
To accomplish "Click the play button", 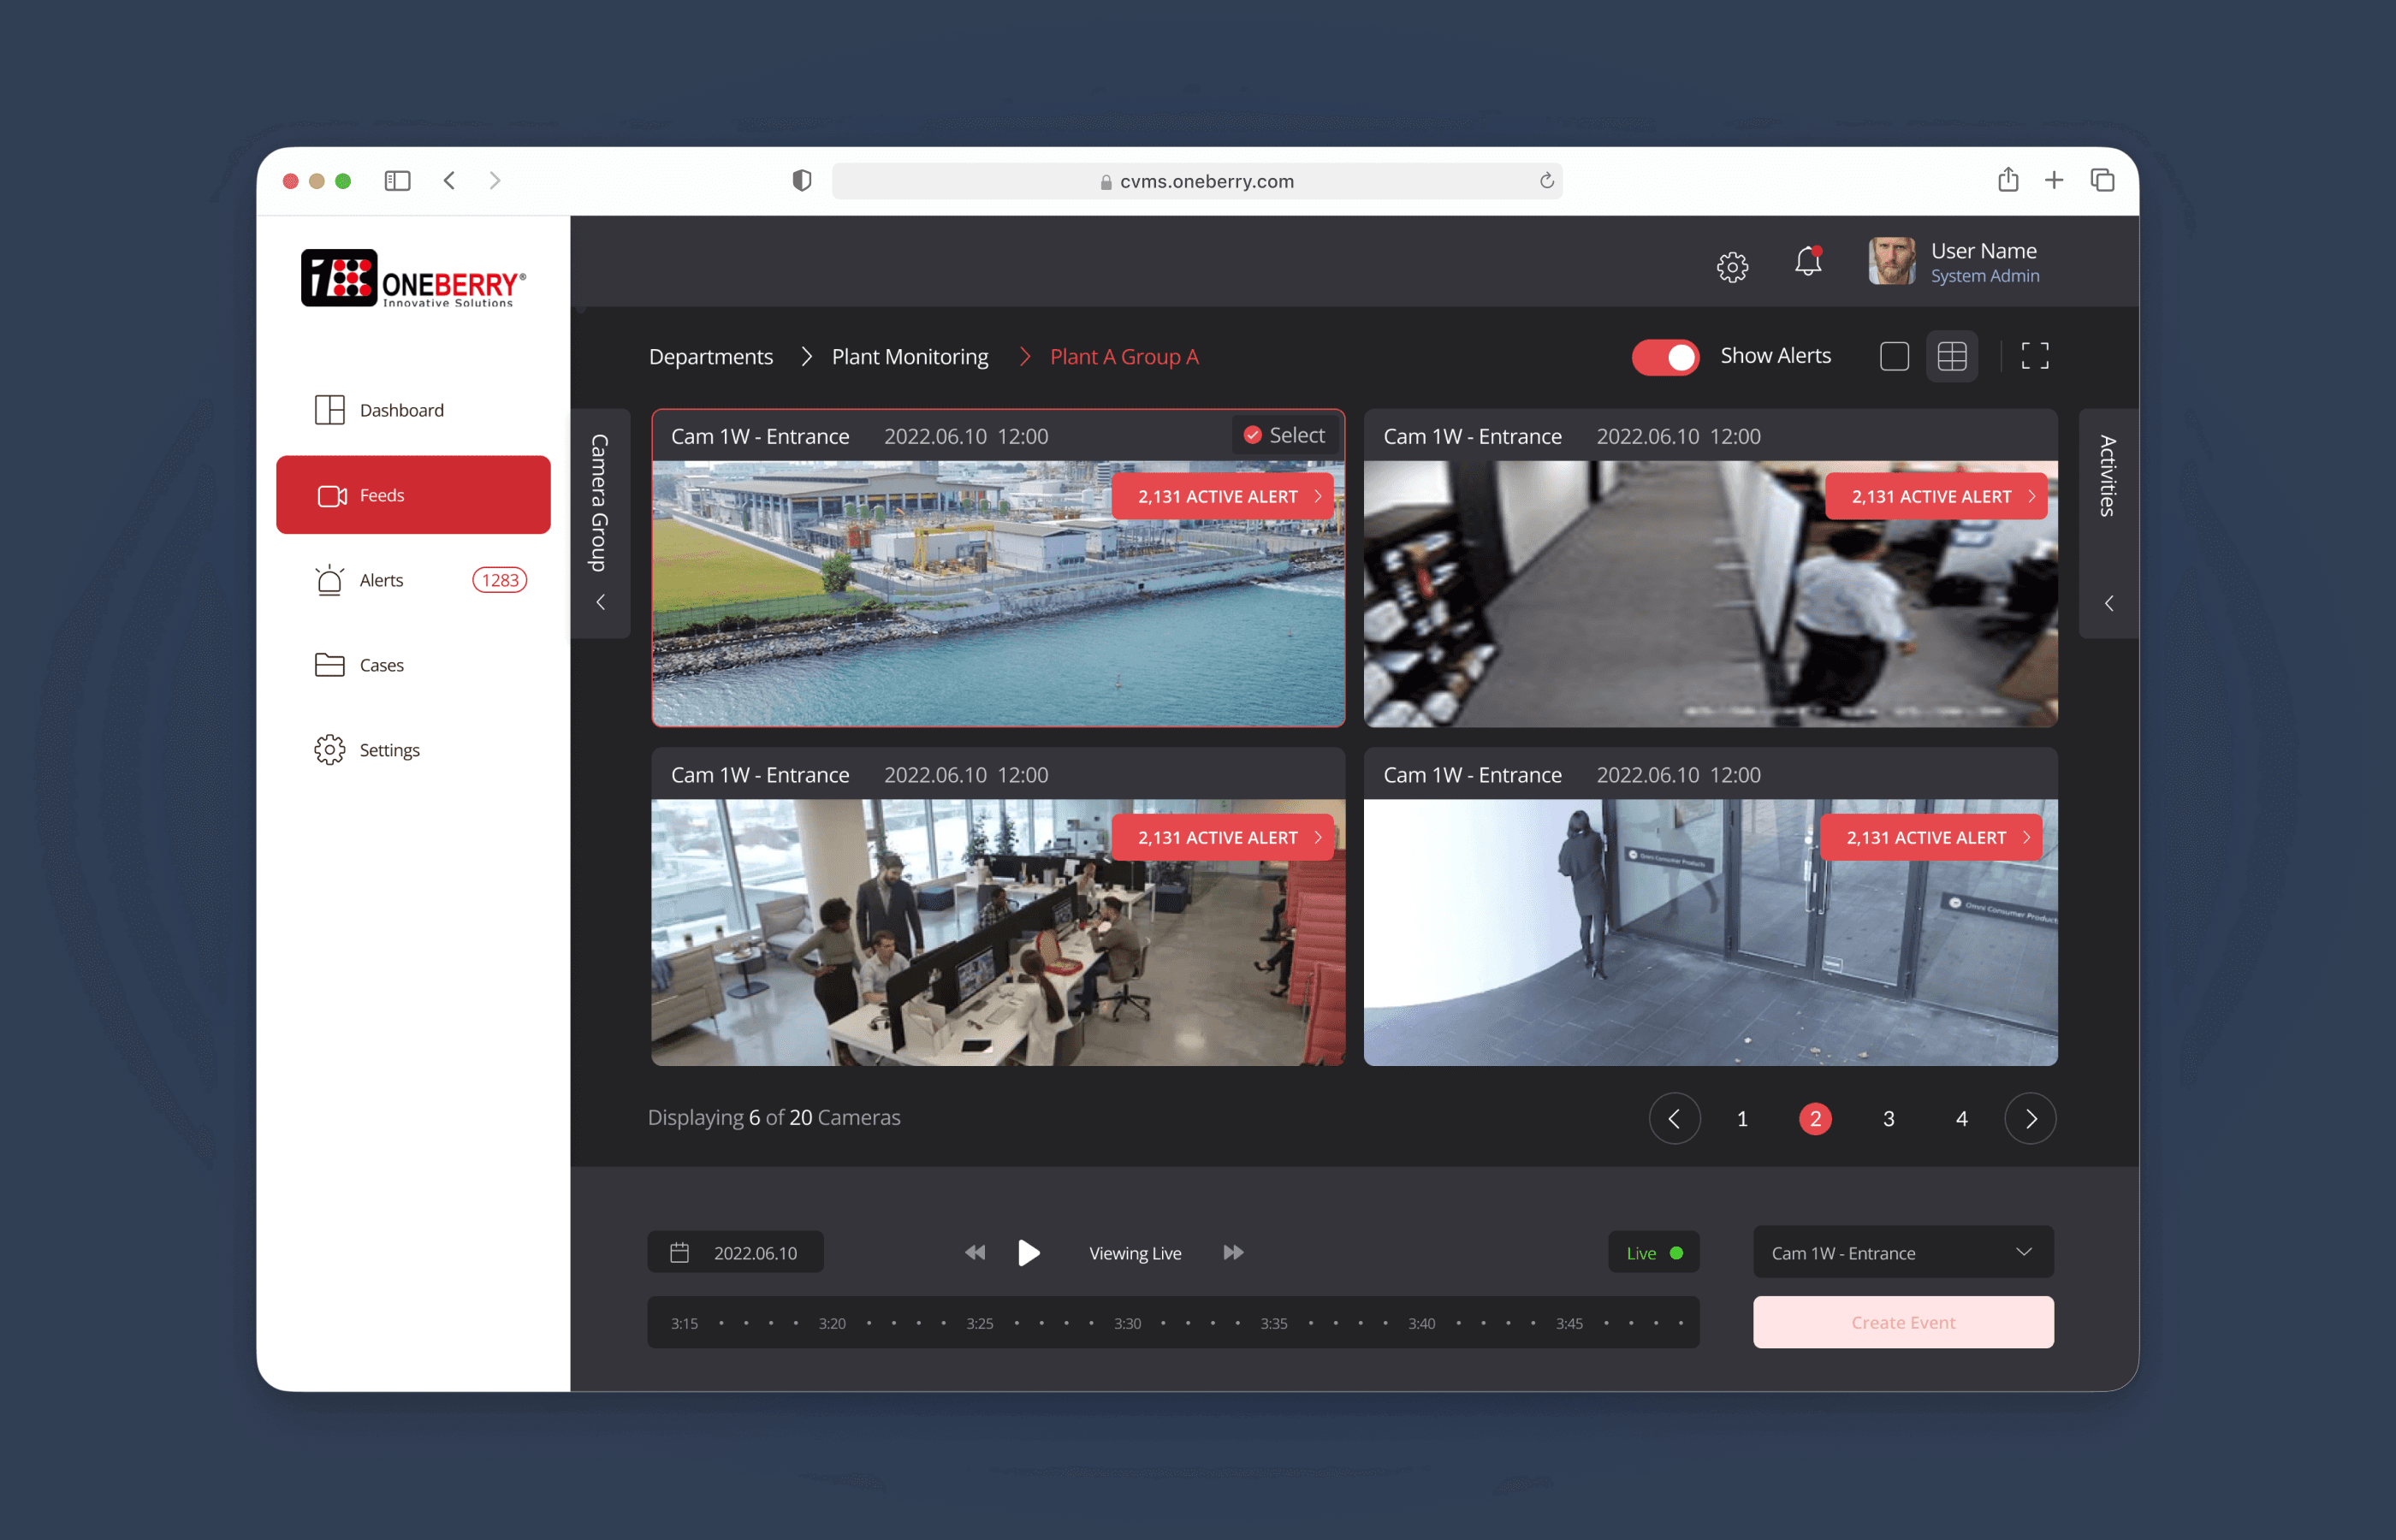I will (1029, 1252).
